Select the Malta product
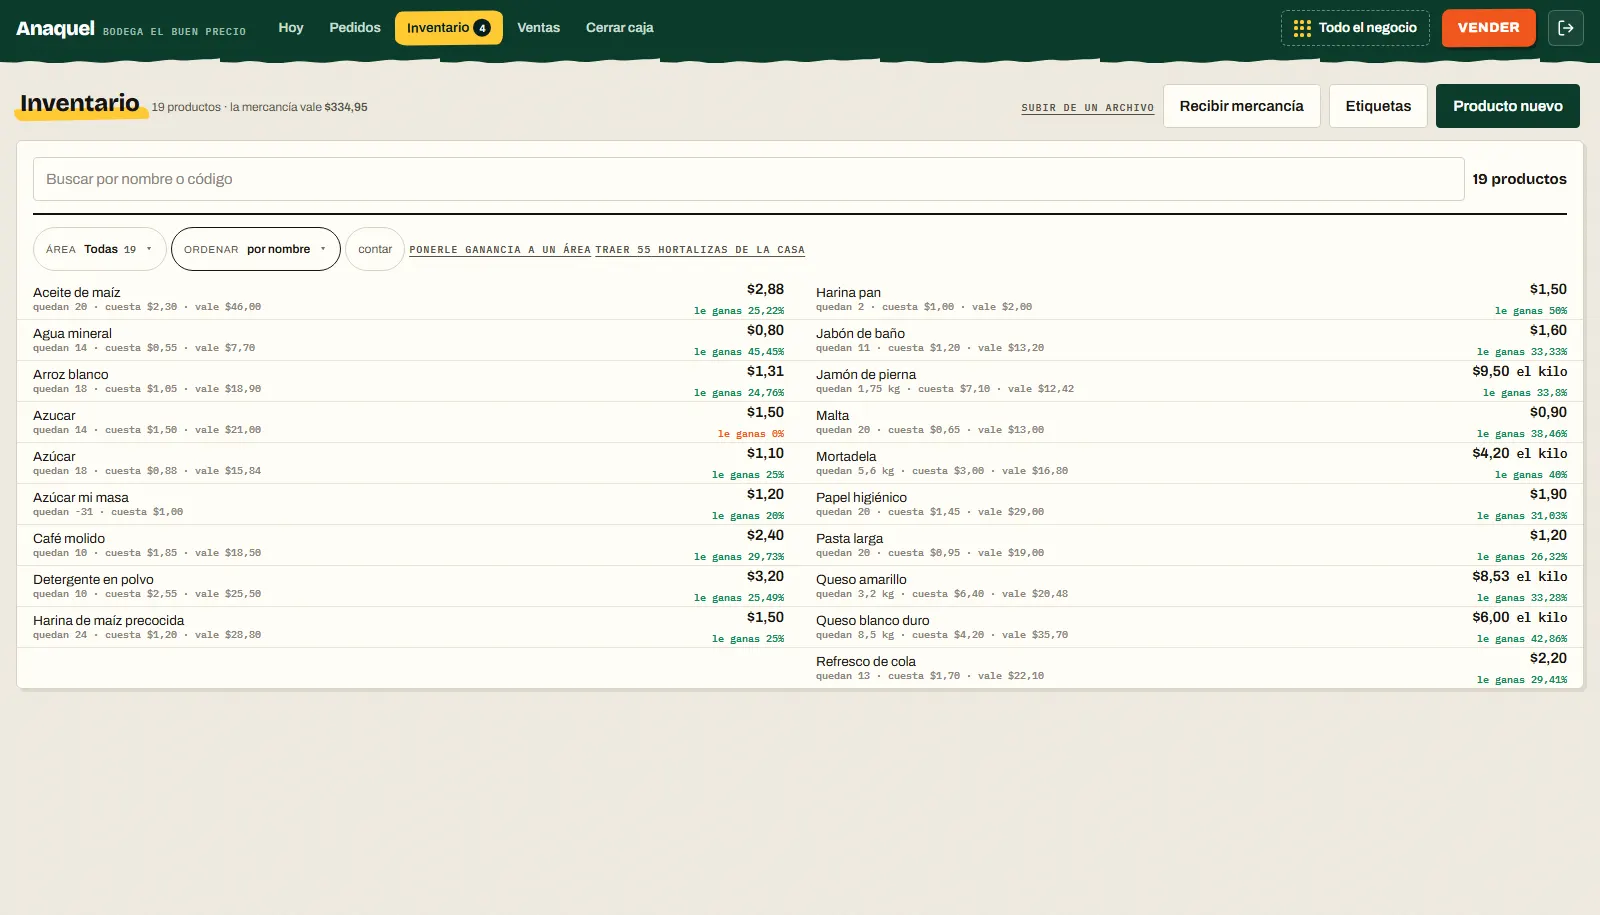 [1191, 422]
